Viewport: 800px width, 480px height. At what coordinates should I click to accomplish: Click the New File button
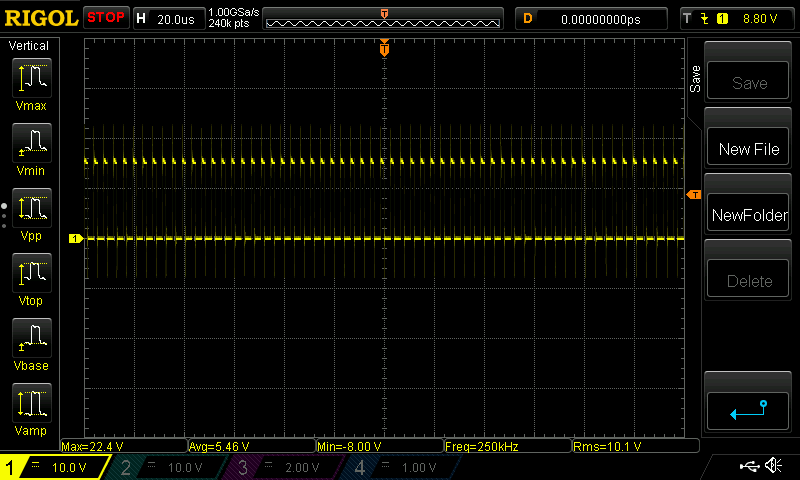click(748, 146)
